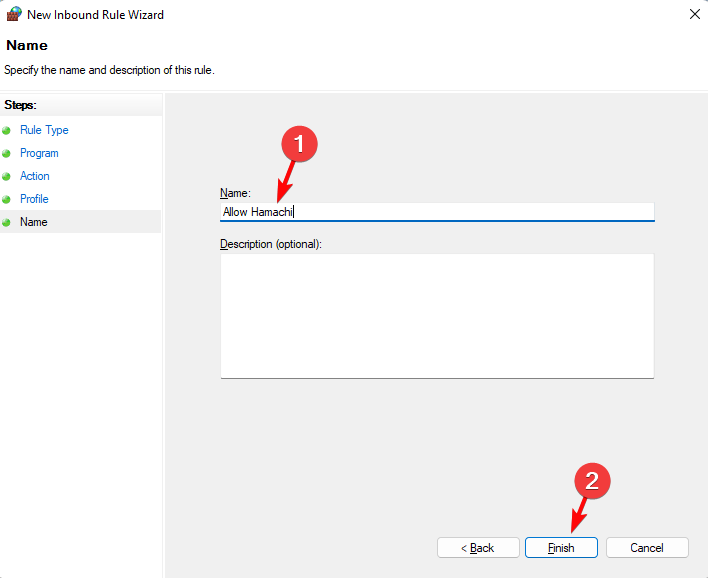Go back with the Back button

click(x=478, y=548)
